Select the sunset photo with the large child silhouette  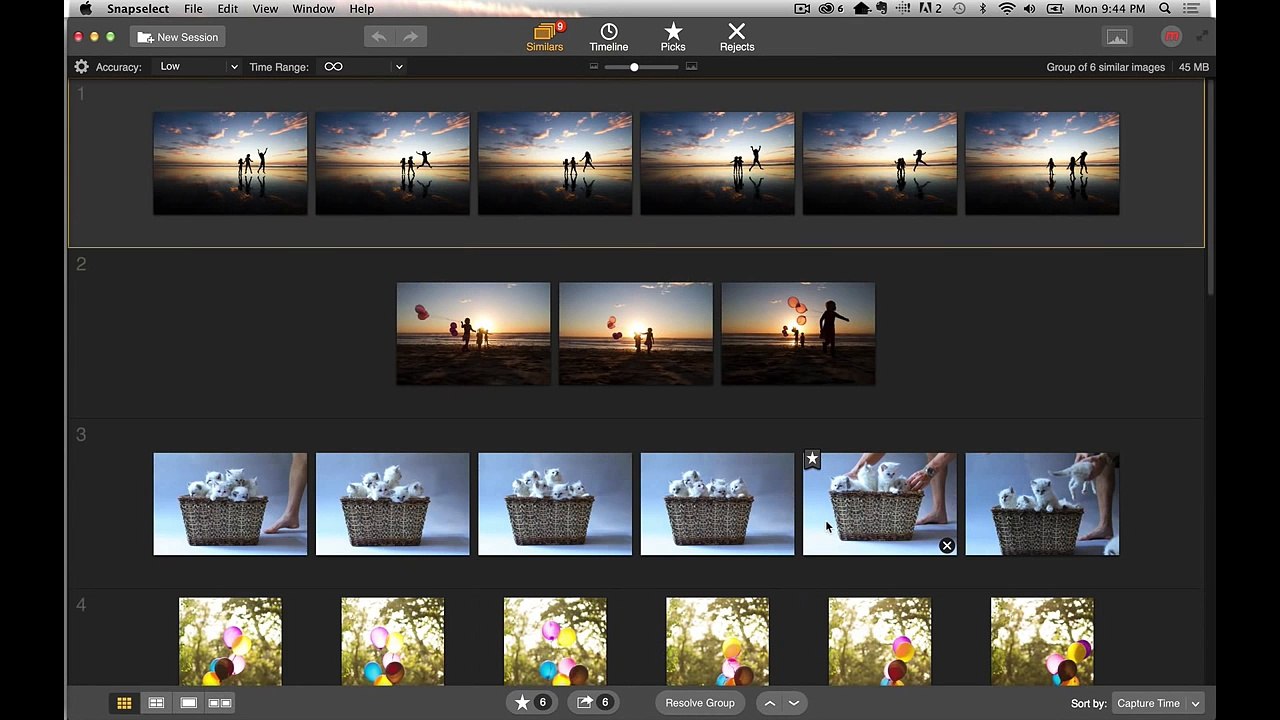coord(798,333)
